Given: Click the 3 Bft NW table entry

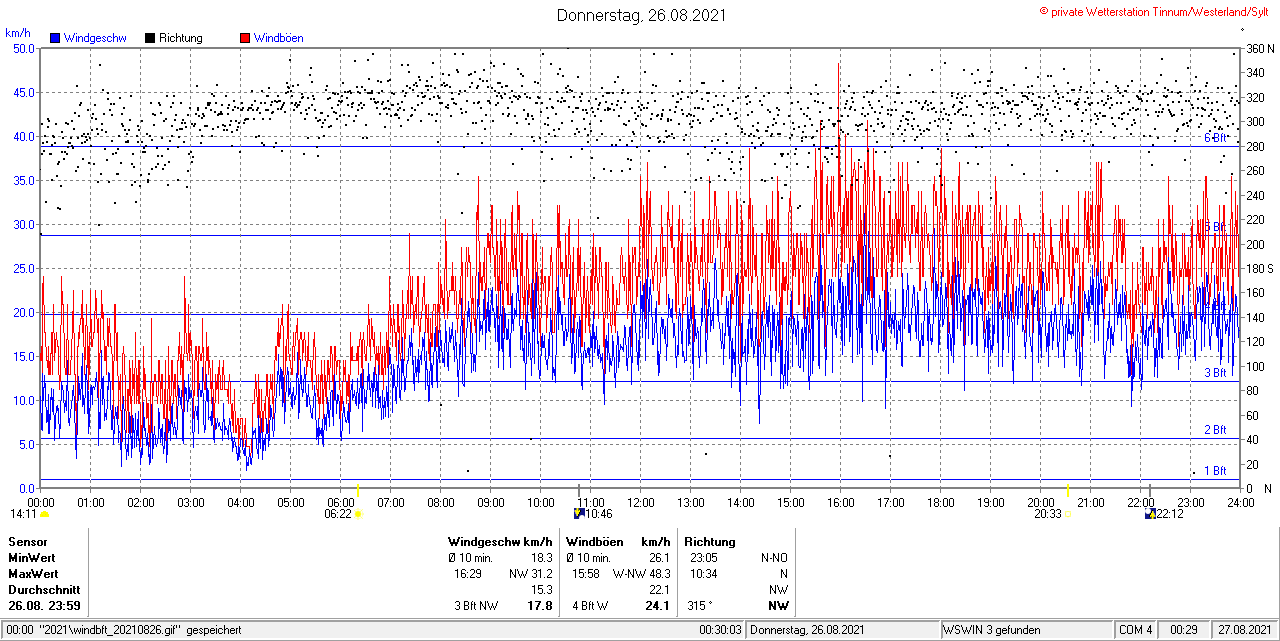Looking at the screenshot, I should click(475, 606).
